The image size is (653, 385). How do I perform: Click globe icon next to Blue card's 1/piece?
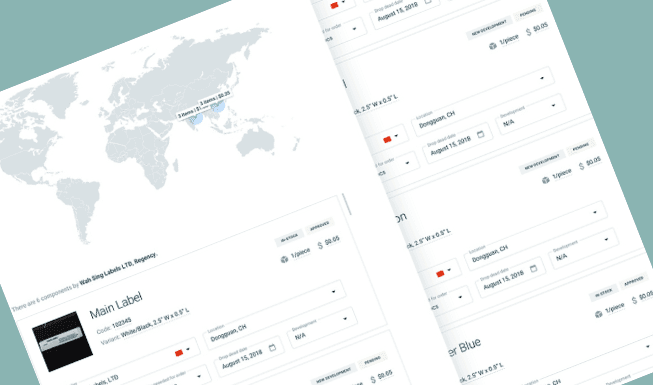(x=599, y=314)
